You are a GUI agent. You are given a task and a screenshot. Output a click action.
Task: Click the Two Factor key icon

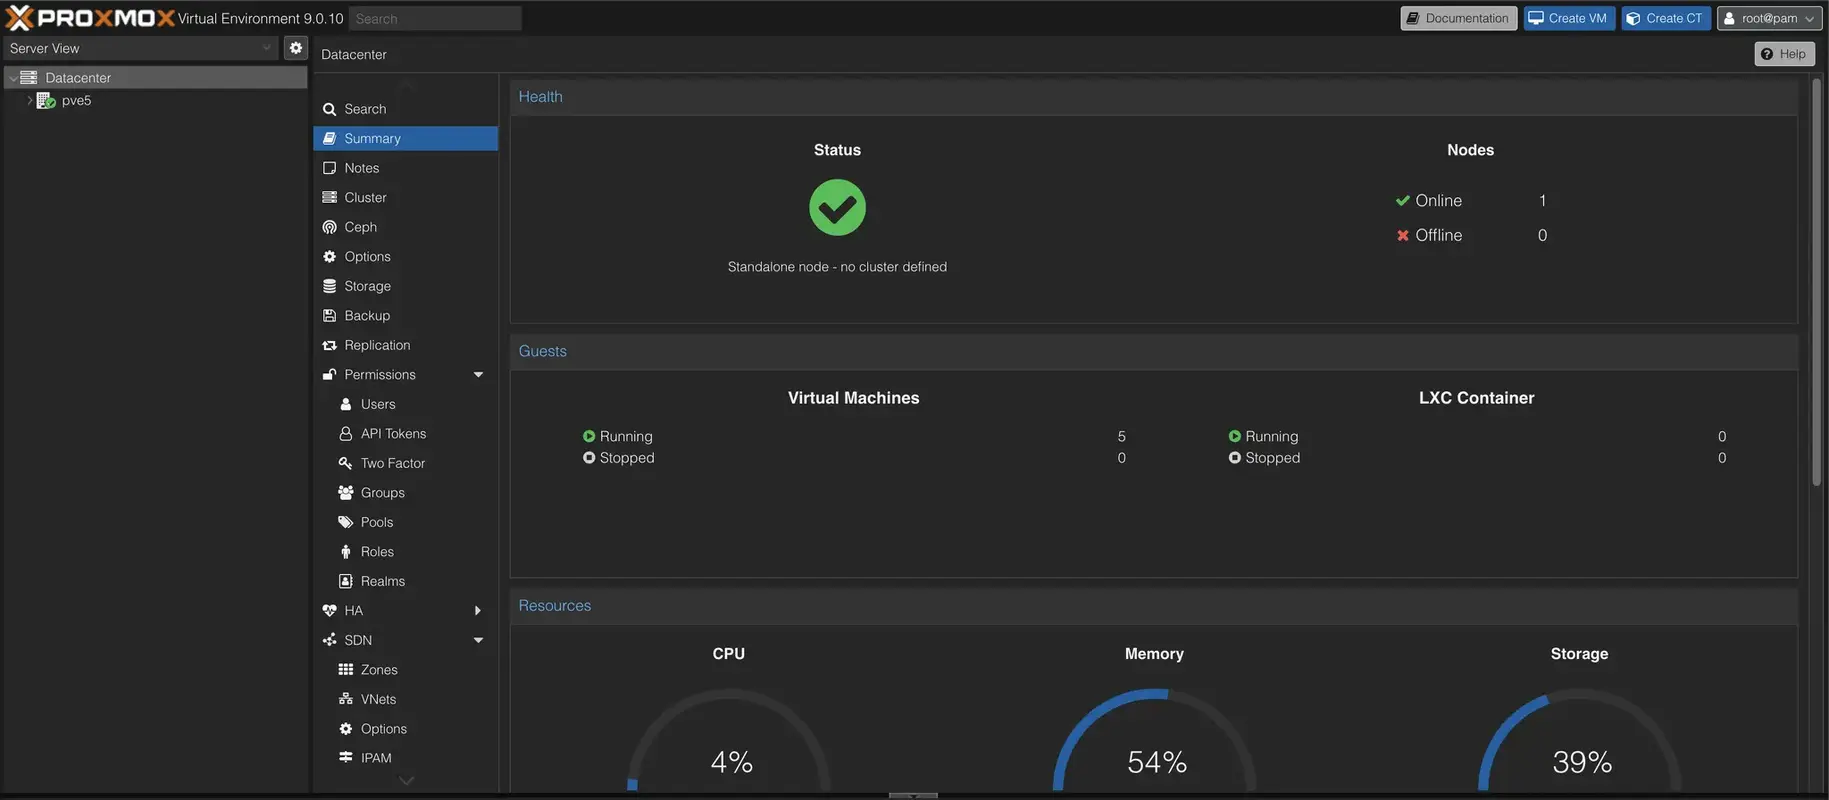pos(346,463)
